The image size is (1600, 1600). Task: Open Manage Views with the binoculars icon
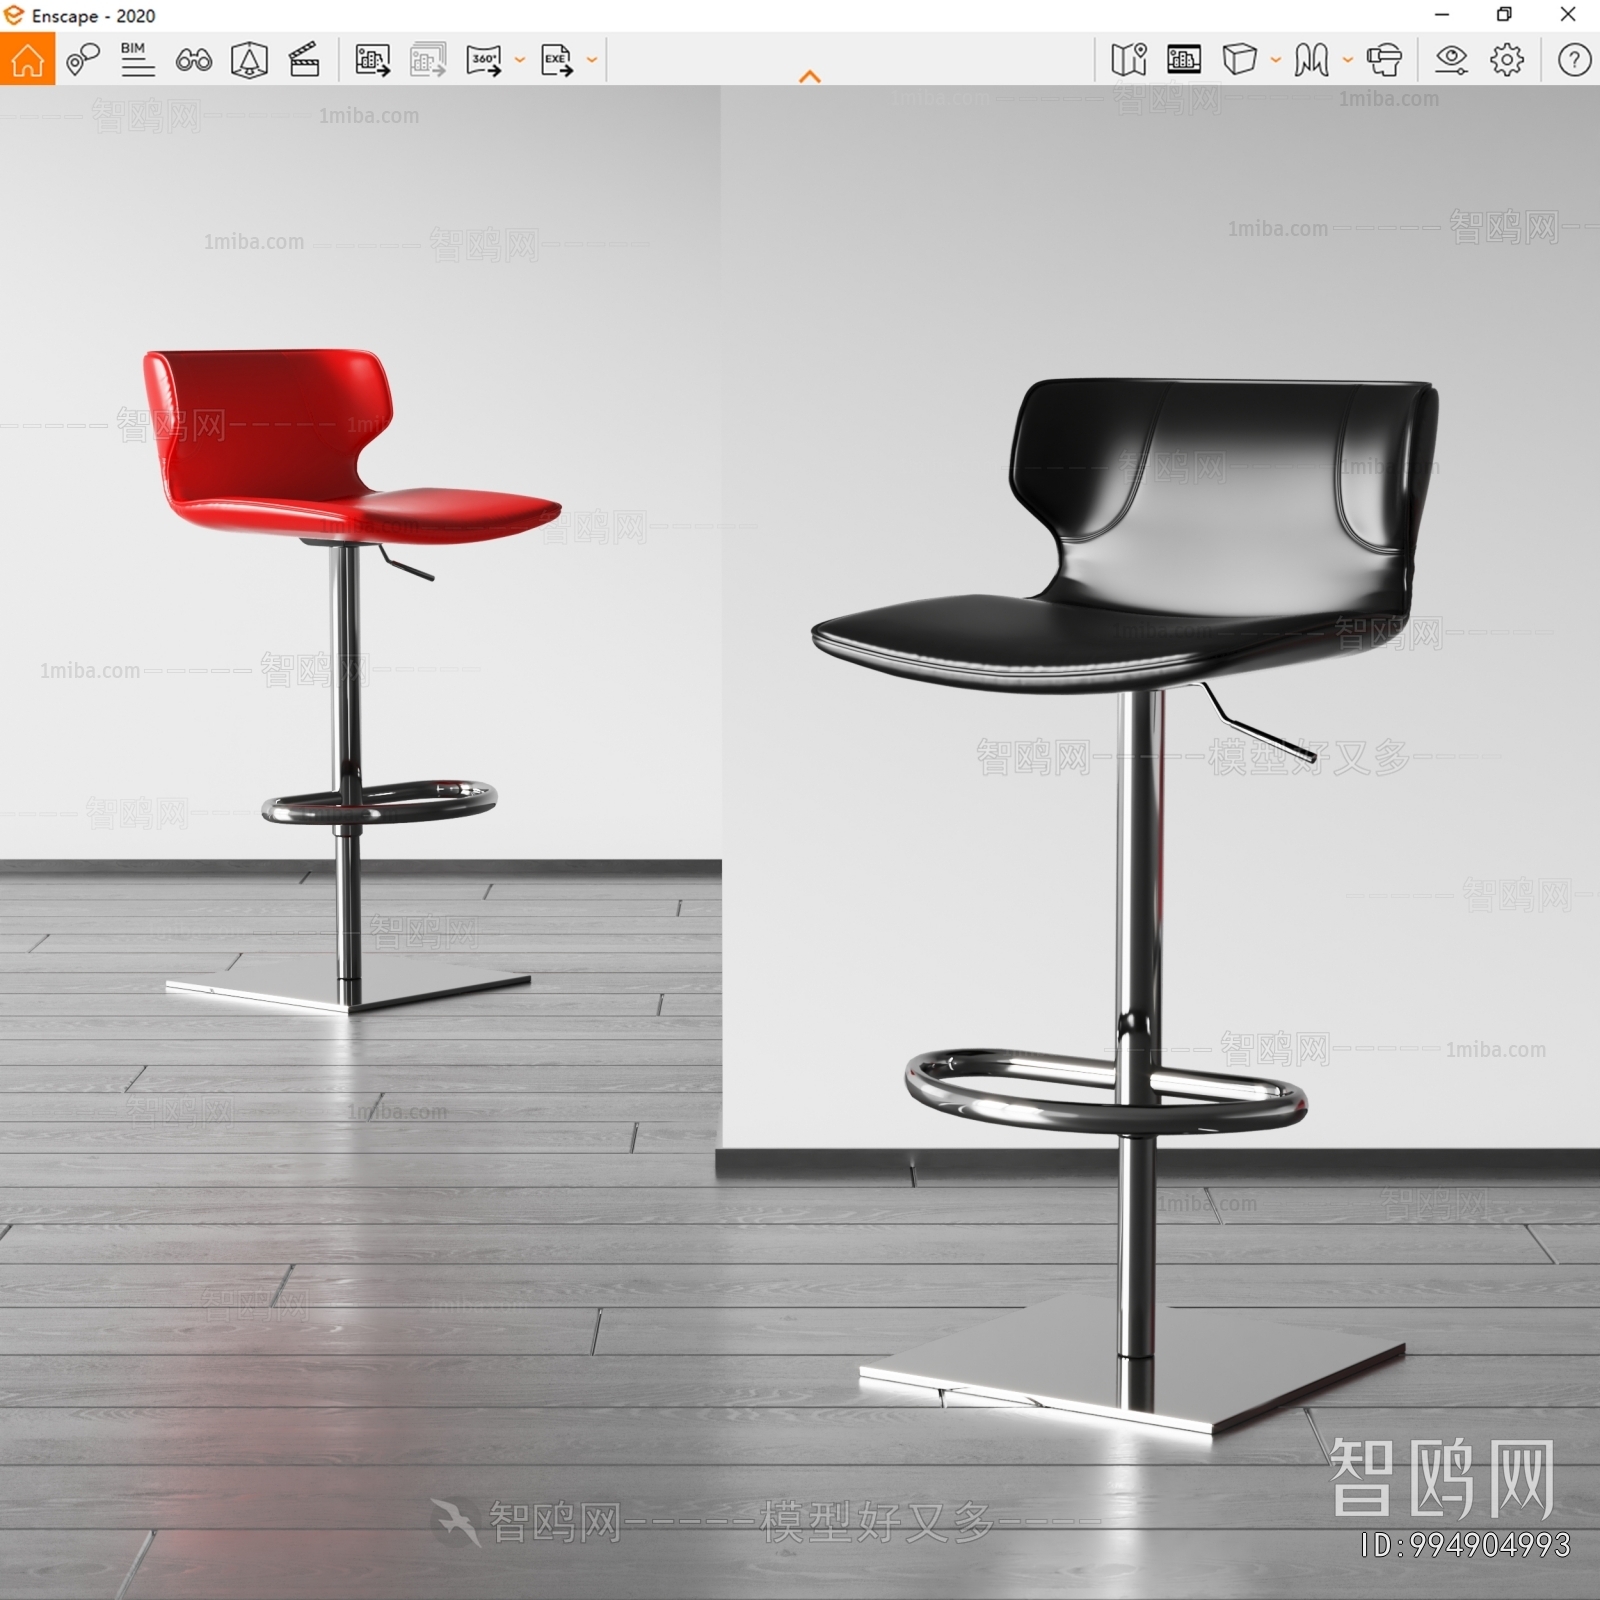[x=193, y=60]
